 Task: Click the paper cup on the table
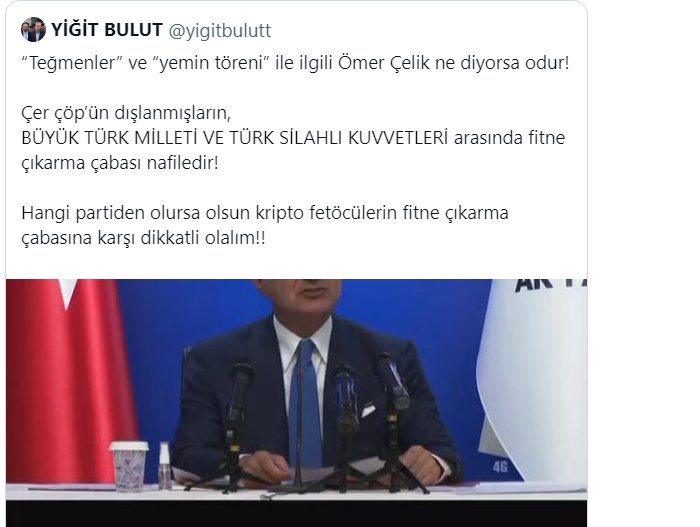pos(129,466)
